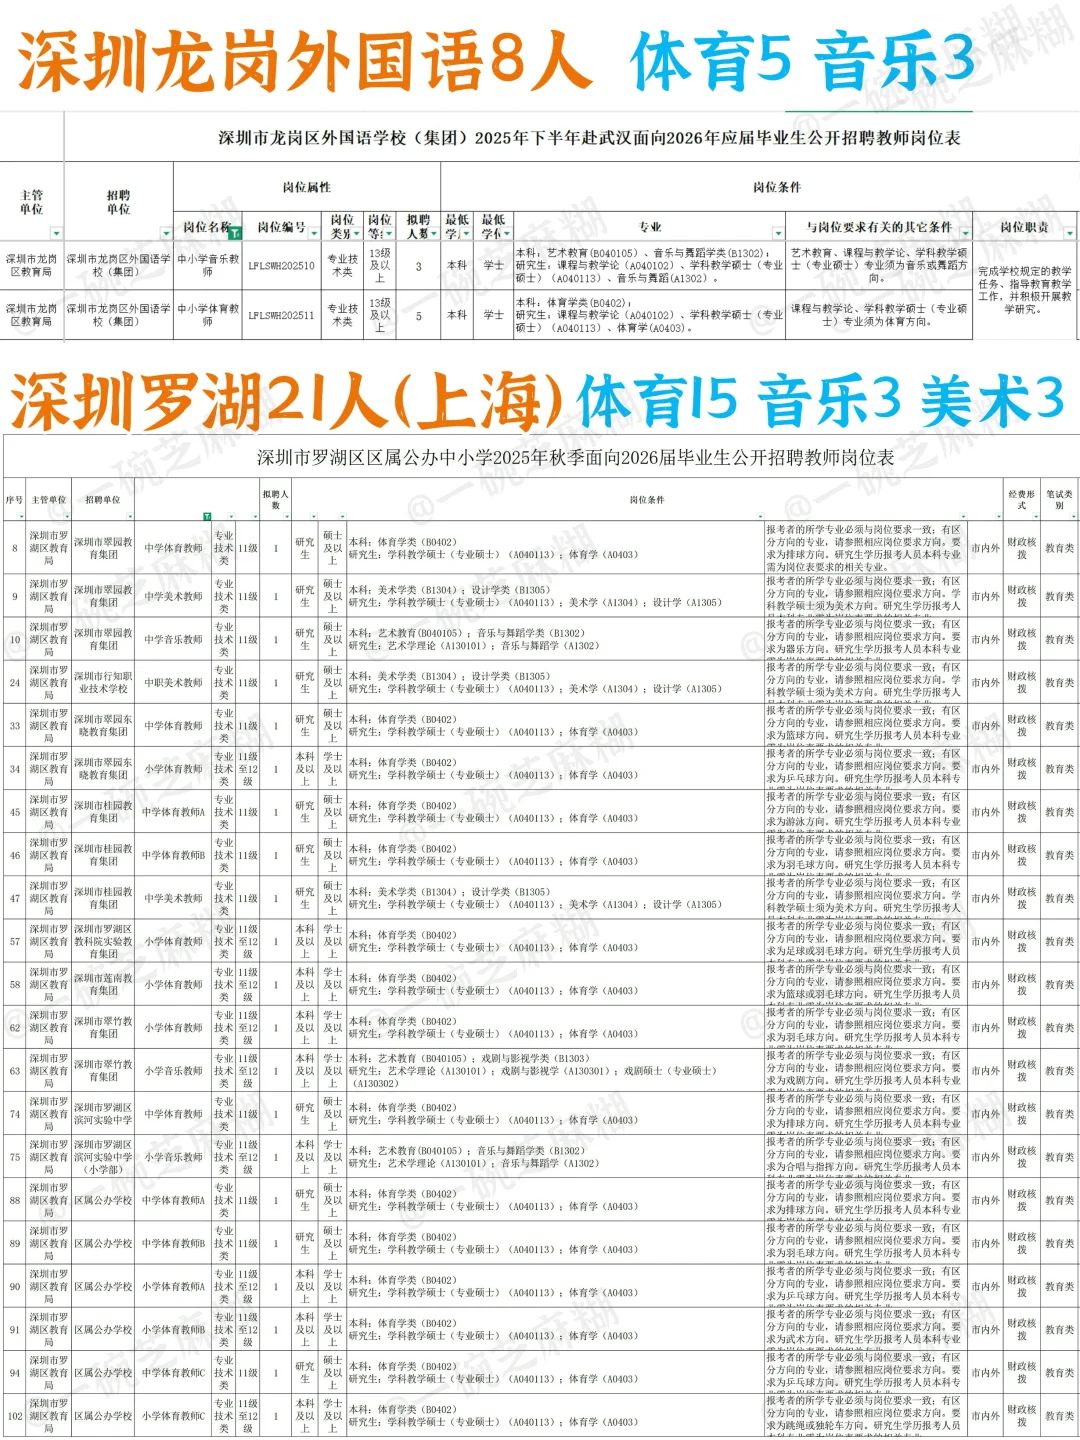
Task: Select the 岗位属性 header cell
Action: 307,187
